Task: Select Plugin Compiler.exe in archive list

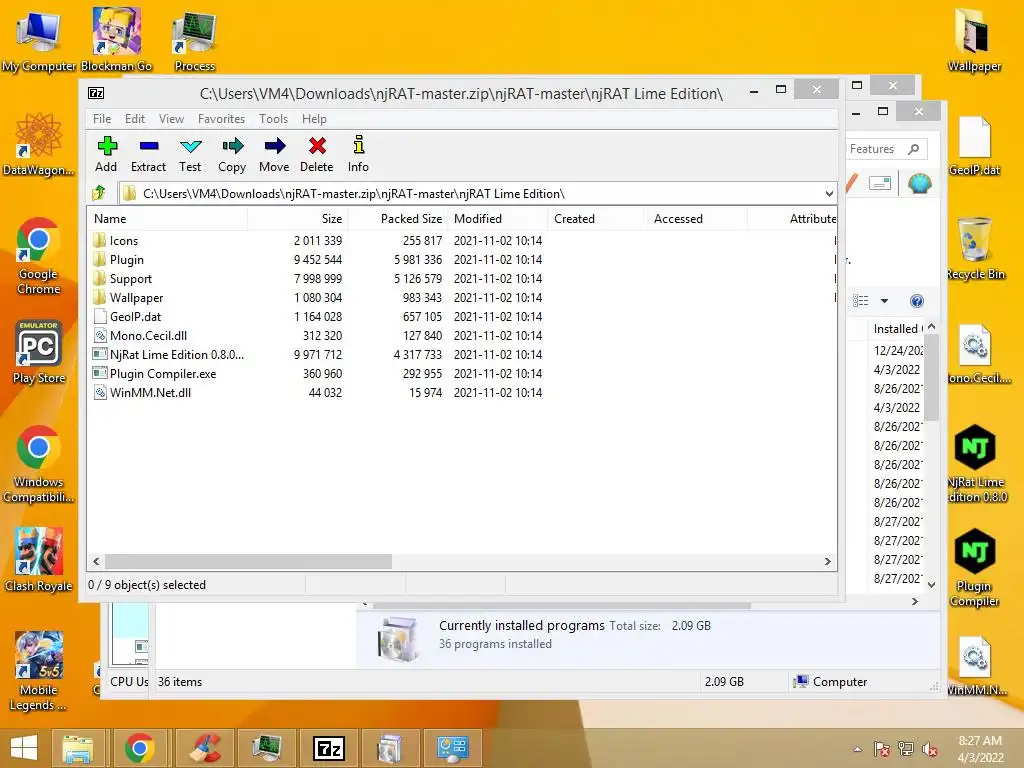Action: tap(461, 373)
